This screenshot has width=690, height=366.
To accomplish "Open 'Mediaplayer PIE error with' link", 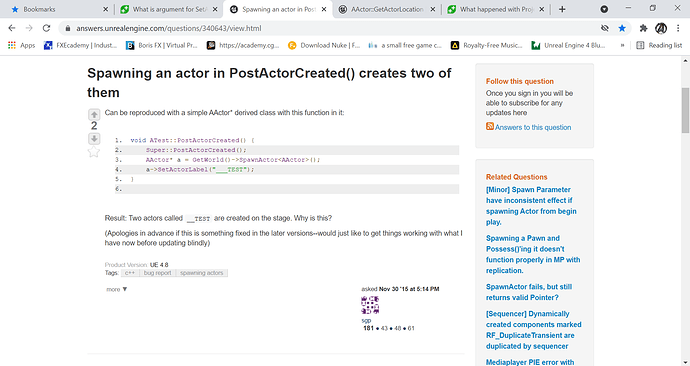I will (x=530, y=362).
